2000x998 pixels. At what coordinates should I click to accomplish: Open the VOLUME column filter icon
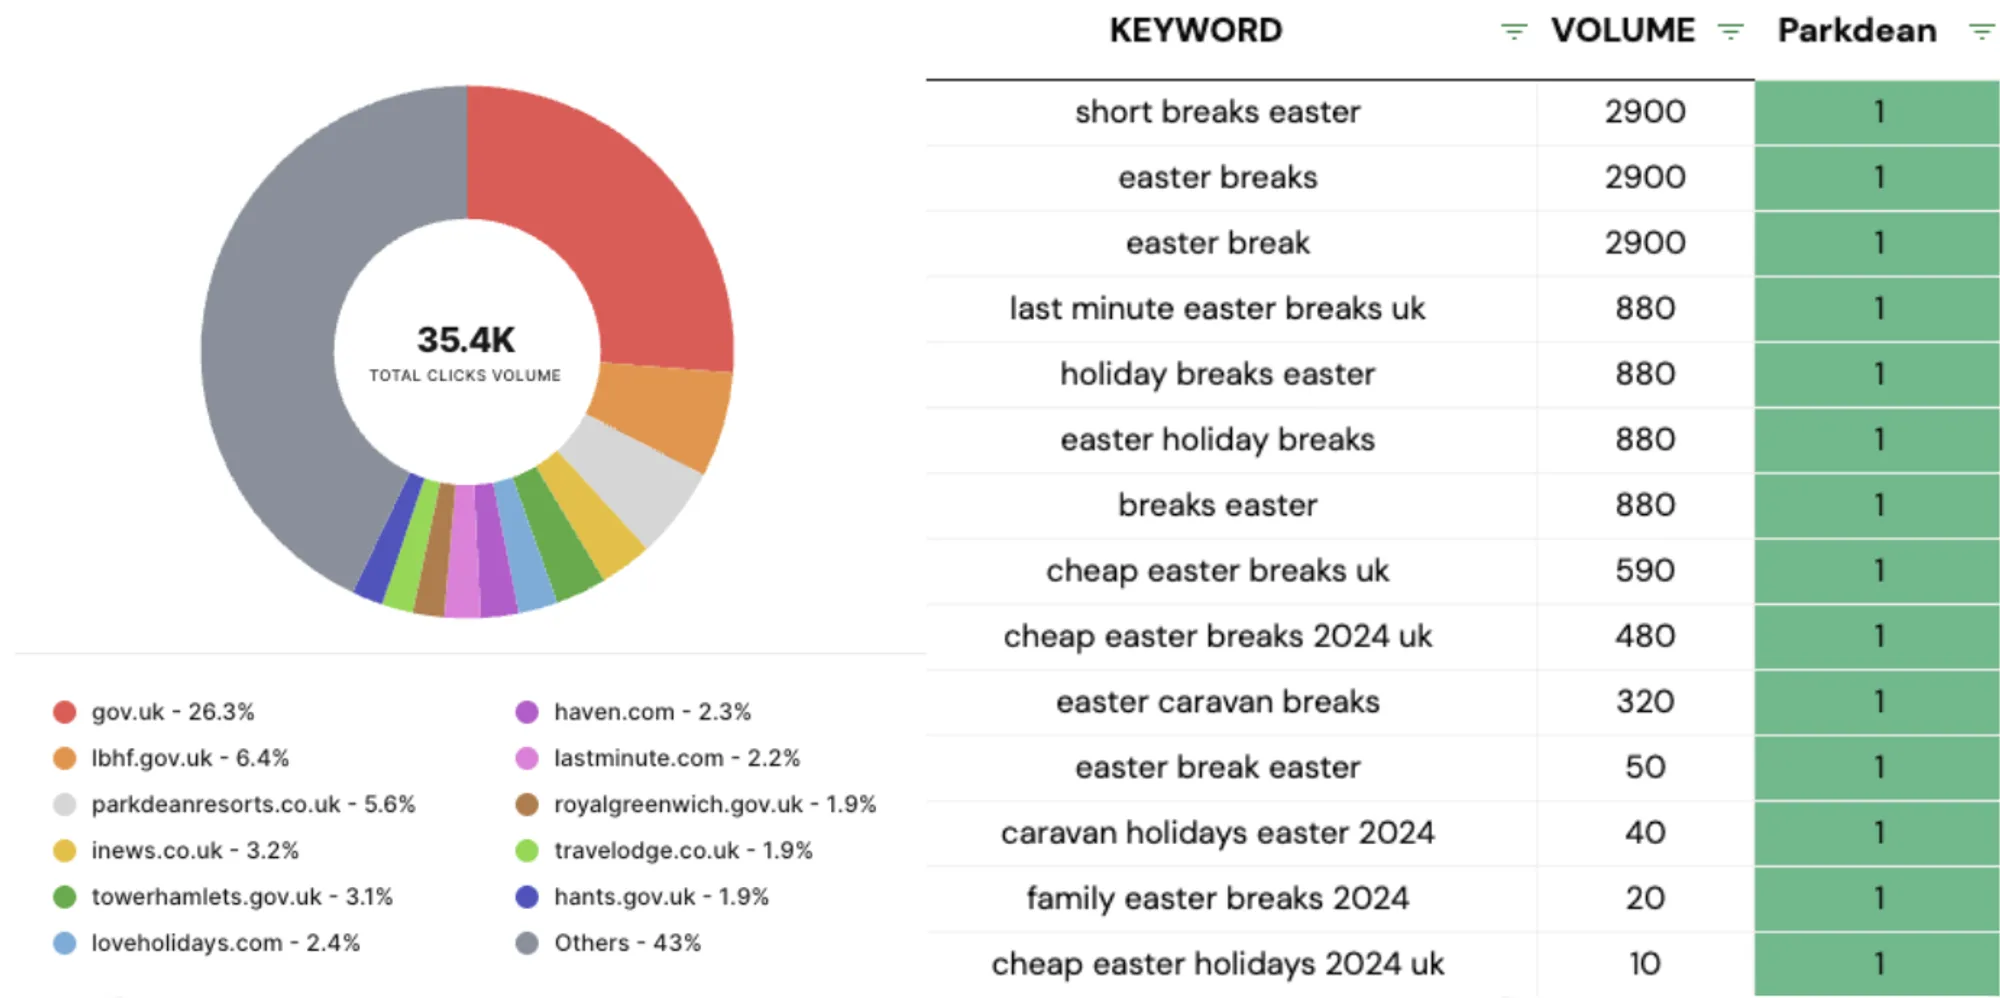[1730, 32]
